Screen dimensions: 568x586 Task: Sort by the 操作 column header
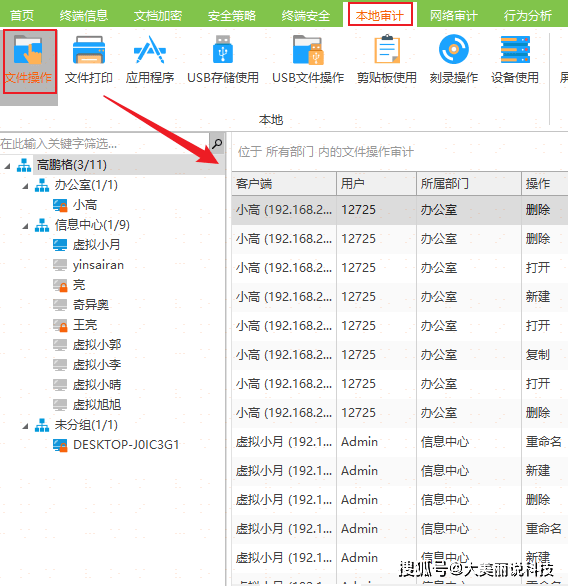(545, 183)
